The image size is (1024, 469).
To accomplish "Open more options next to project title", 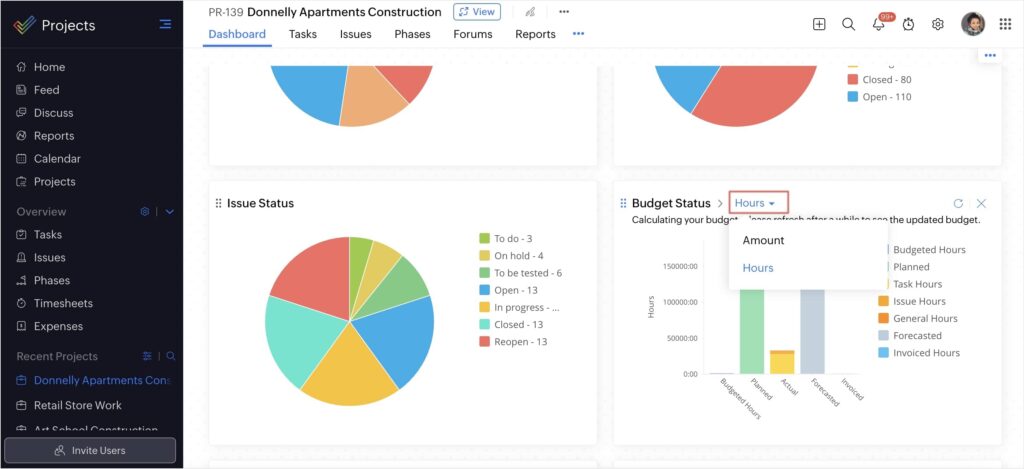I will click(x=564, y=12).
